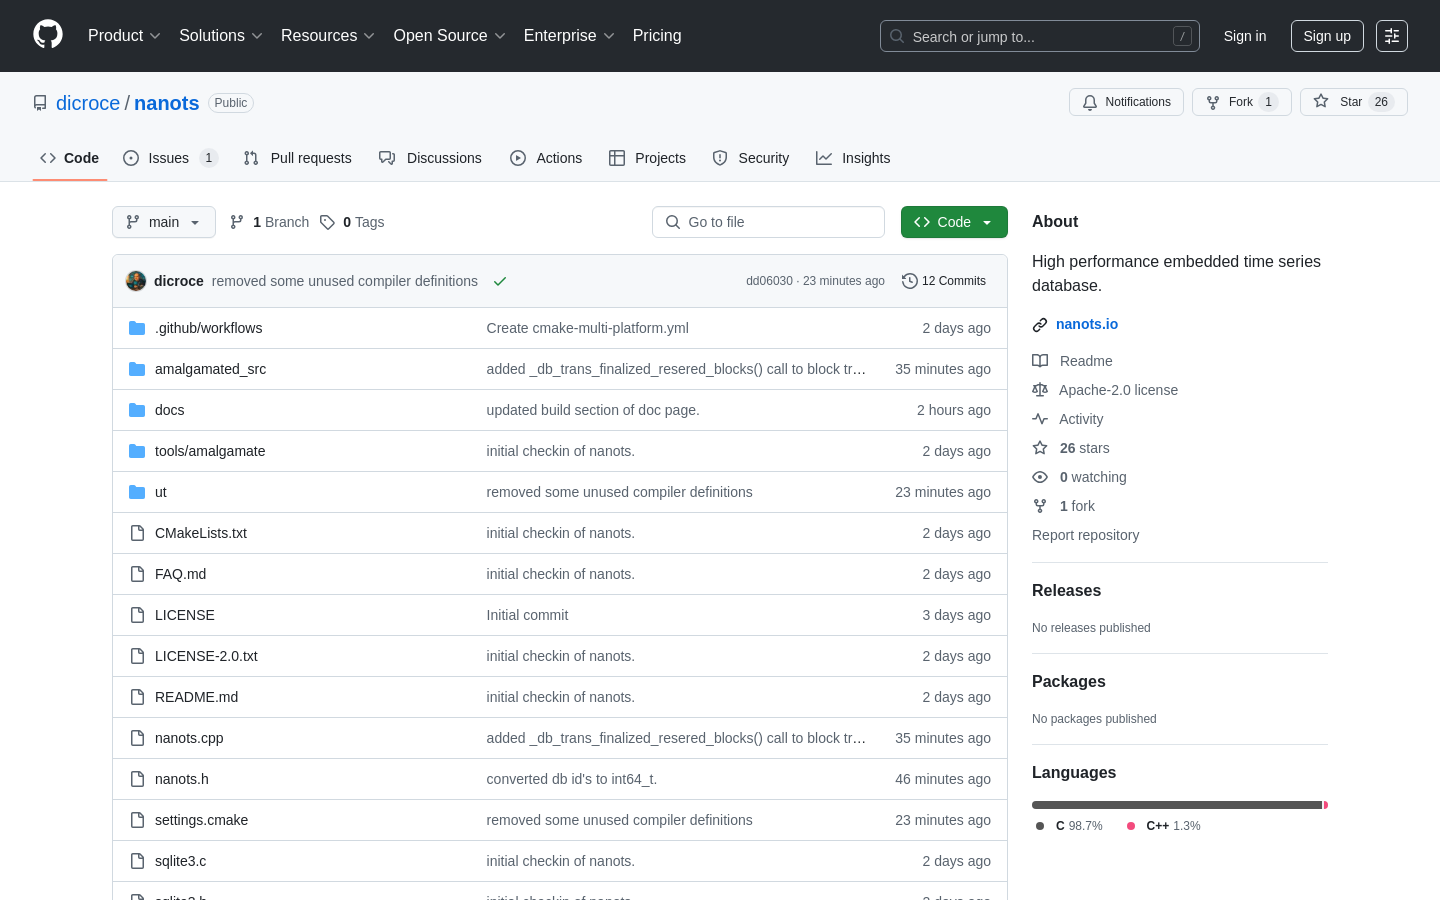
Task: Open the sqlite3.c file
Action: pyautogui.click(x=180, y=861)
